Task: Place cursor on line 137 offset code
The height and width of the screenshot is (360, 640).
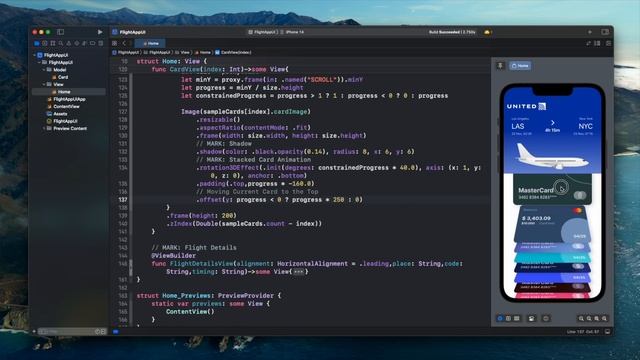Action: tap(279, 200)
